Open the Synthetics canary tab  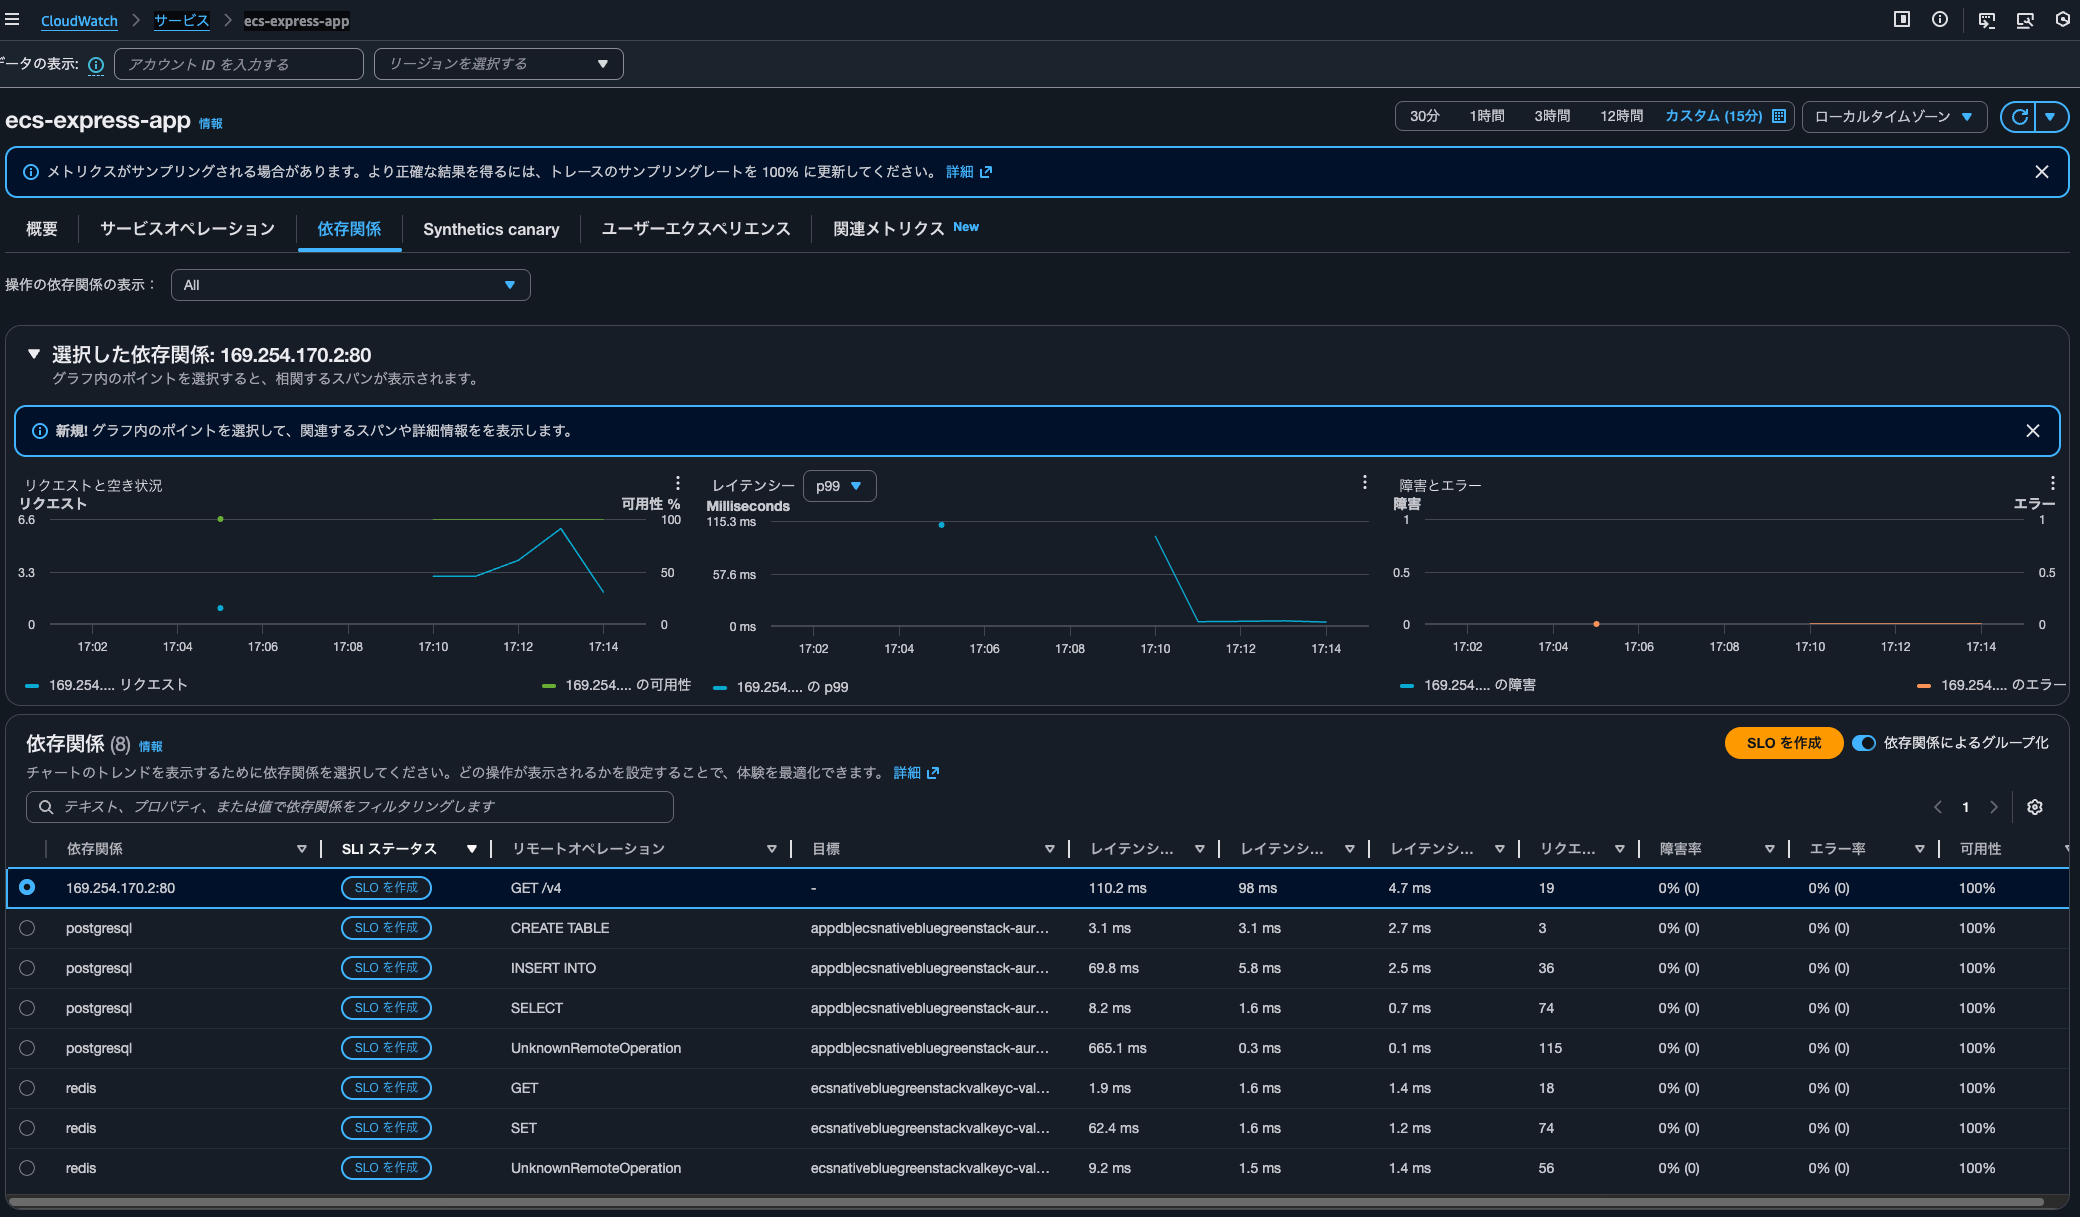[x=491, y=229]
